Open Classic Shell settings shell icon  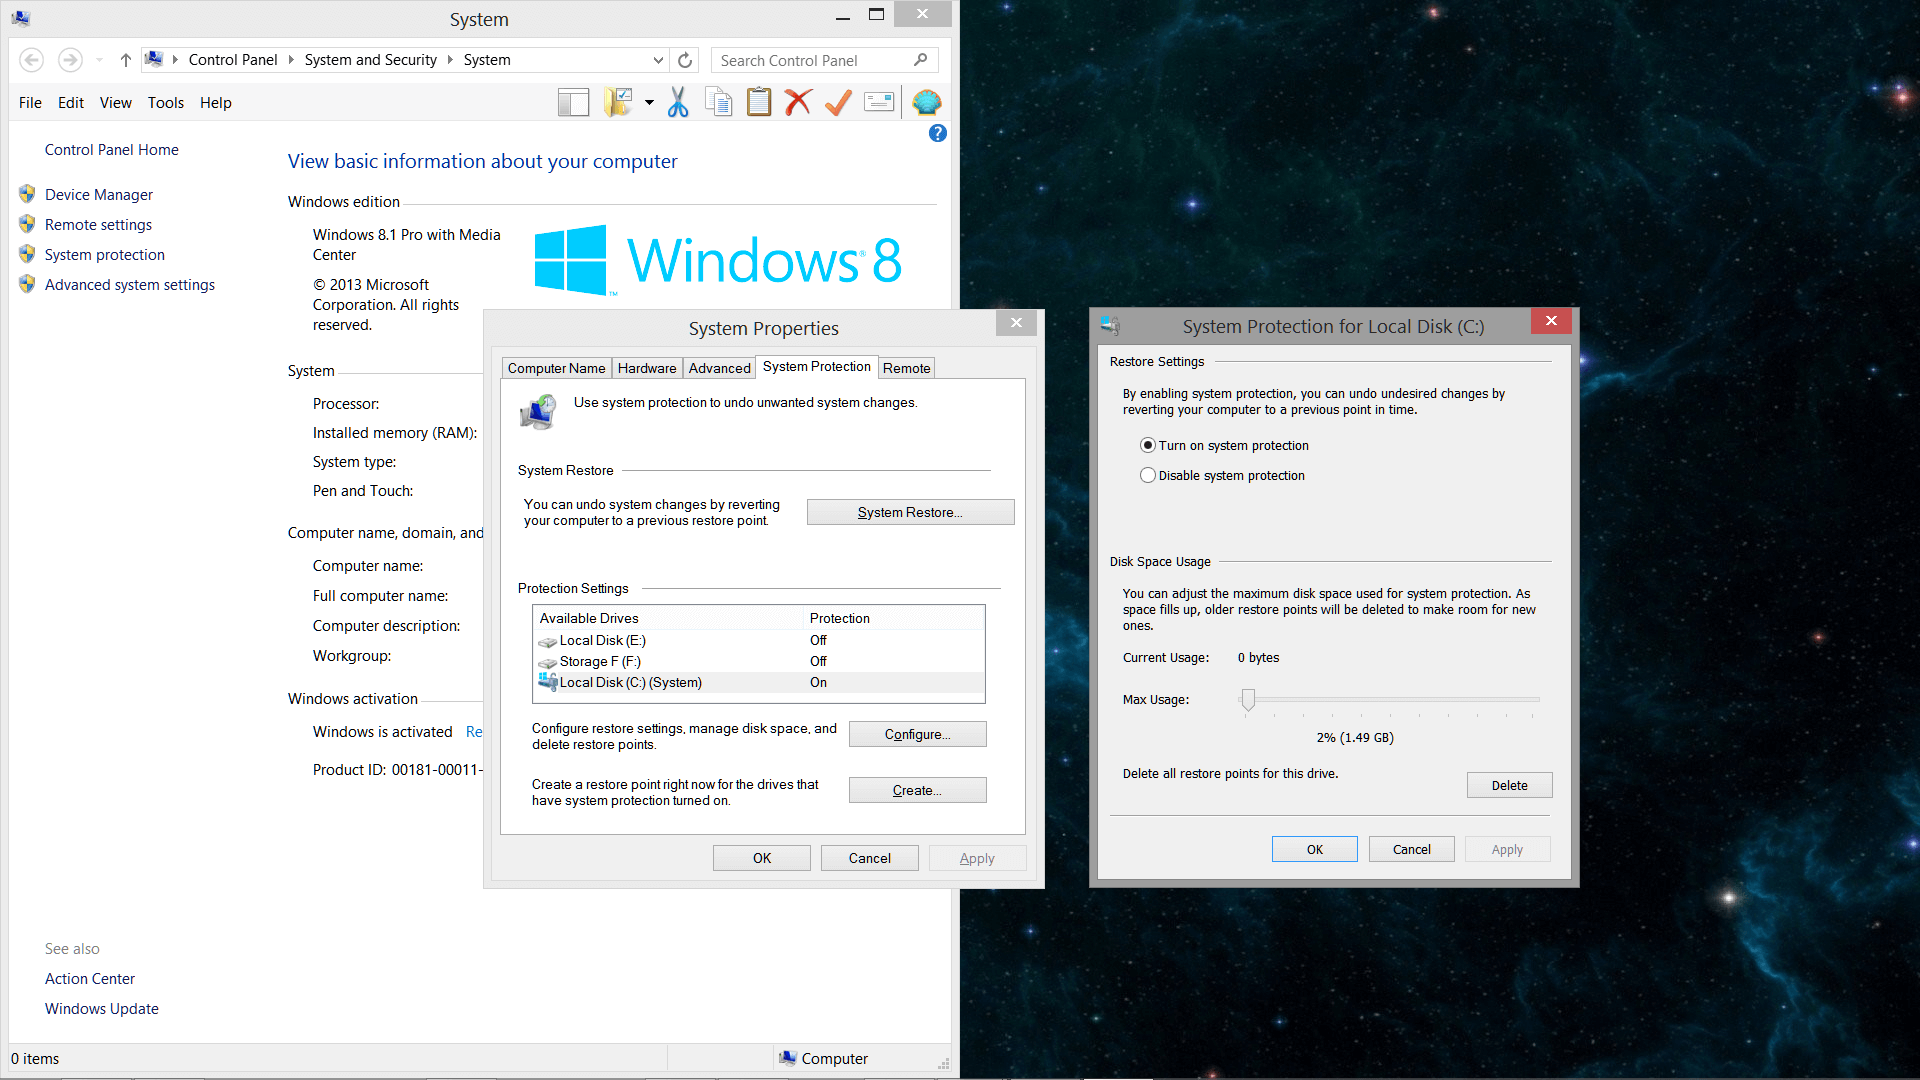[926, 102]
